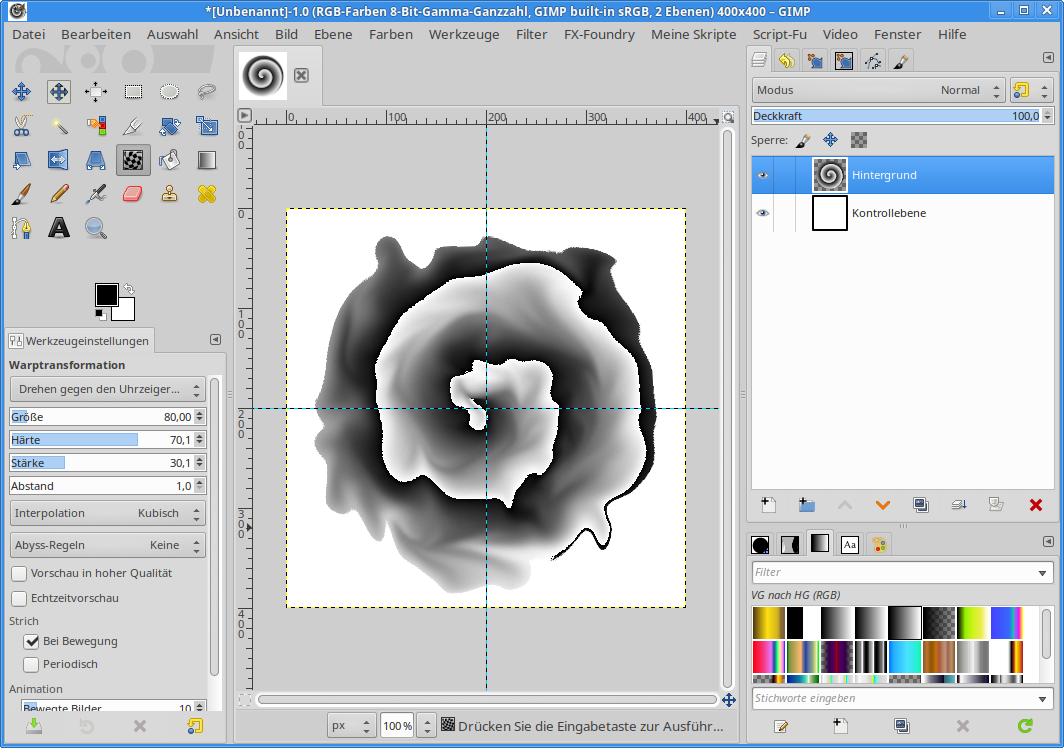
Task: Delete layer with the red X icon
Action: (1035, 505)
